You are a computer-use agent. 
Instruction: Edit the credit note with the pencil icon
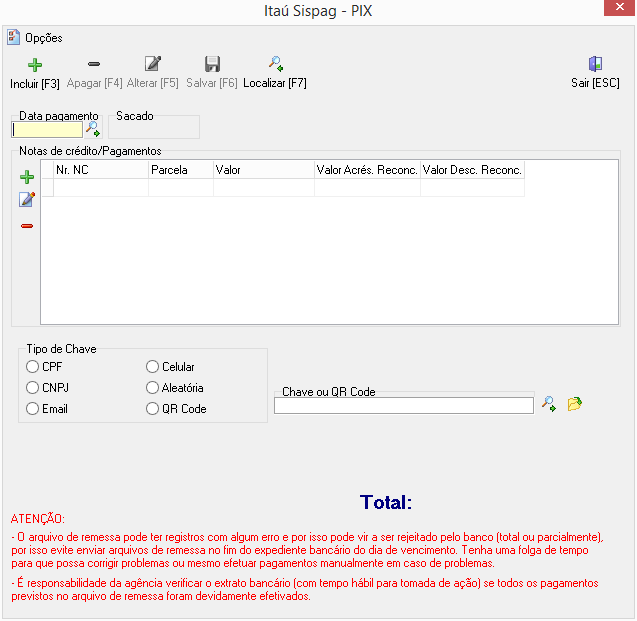coord(27,199)
